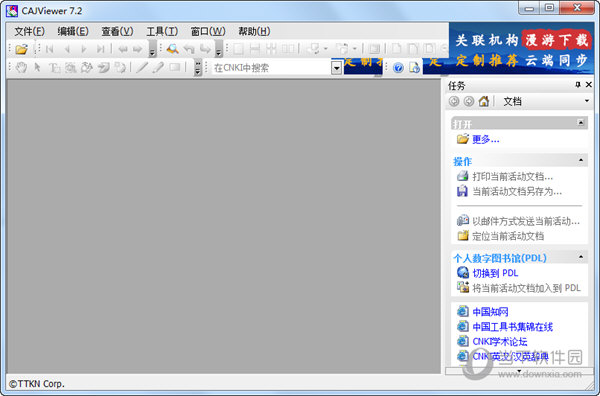The height and width of the screenshot is (396, 600).
Task: Select the pencil highlight annotation tool
Action: click(x=158, y=68)
